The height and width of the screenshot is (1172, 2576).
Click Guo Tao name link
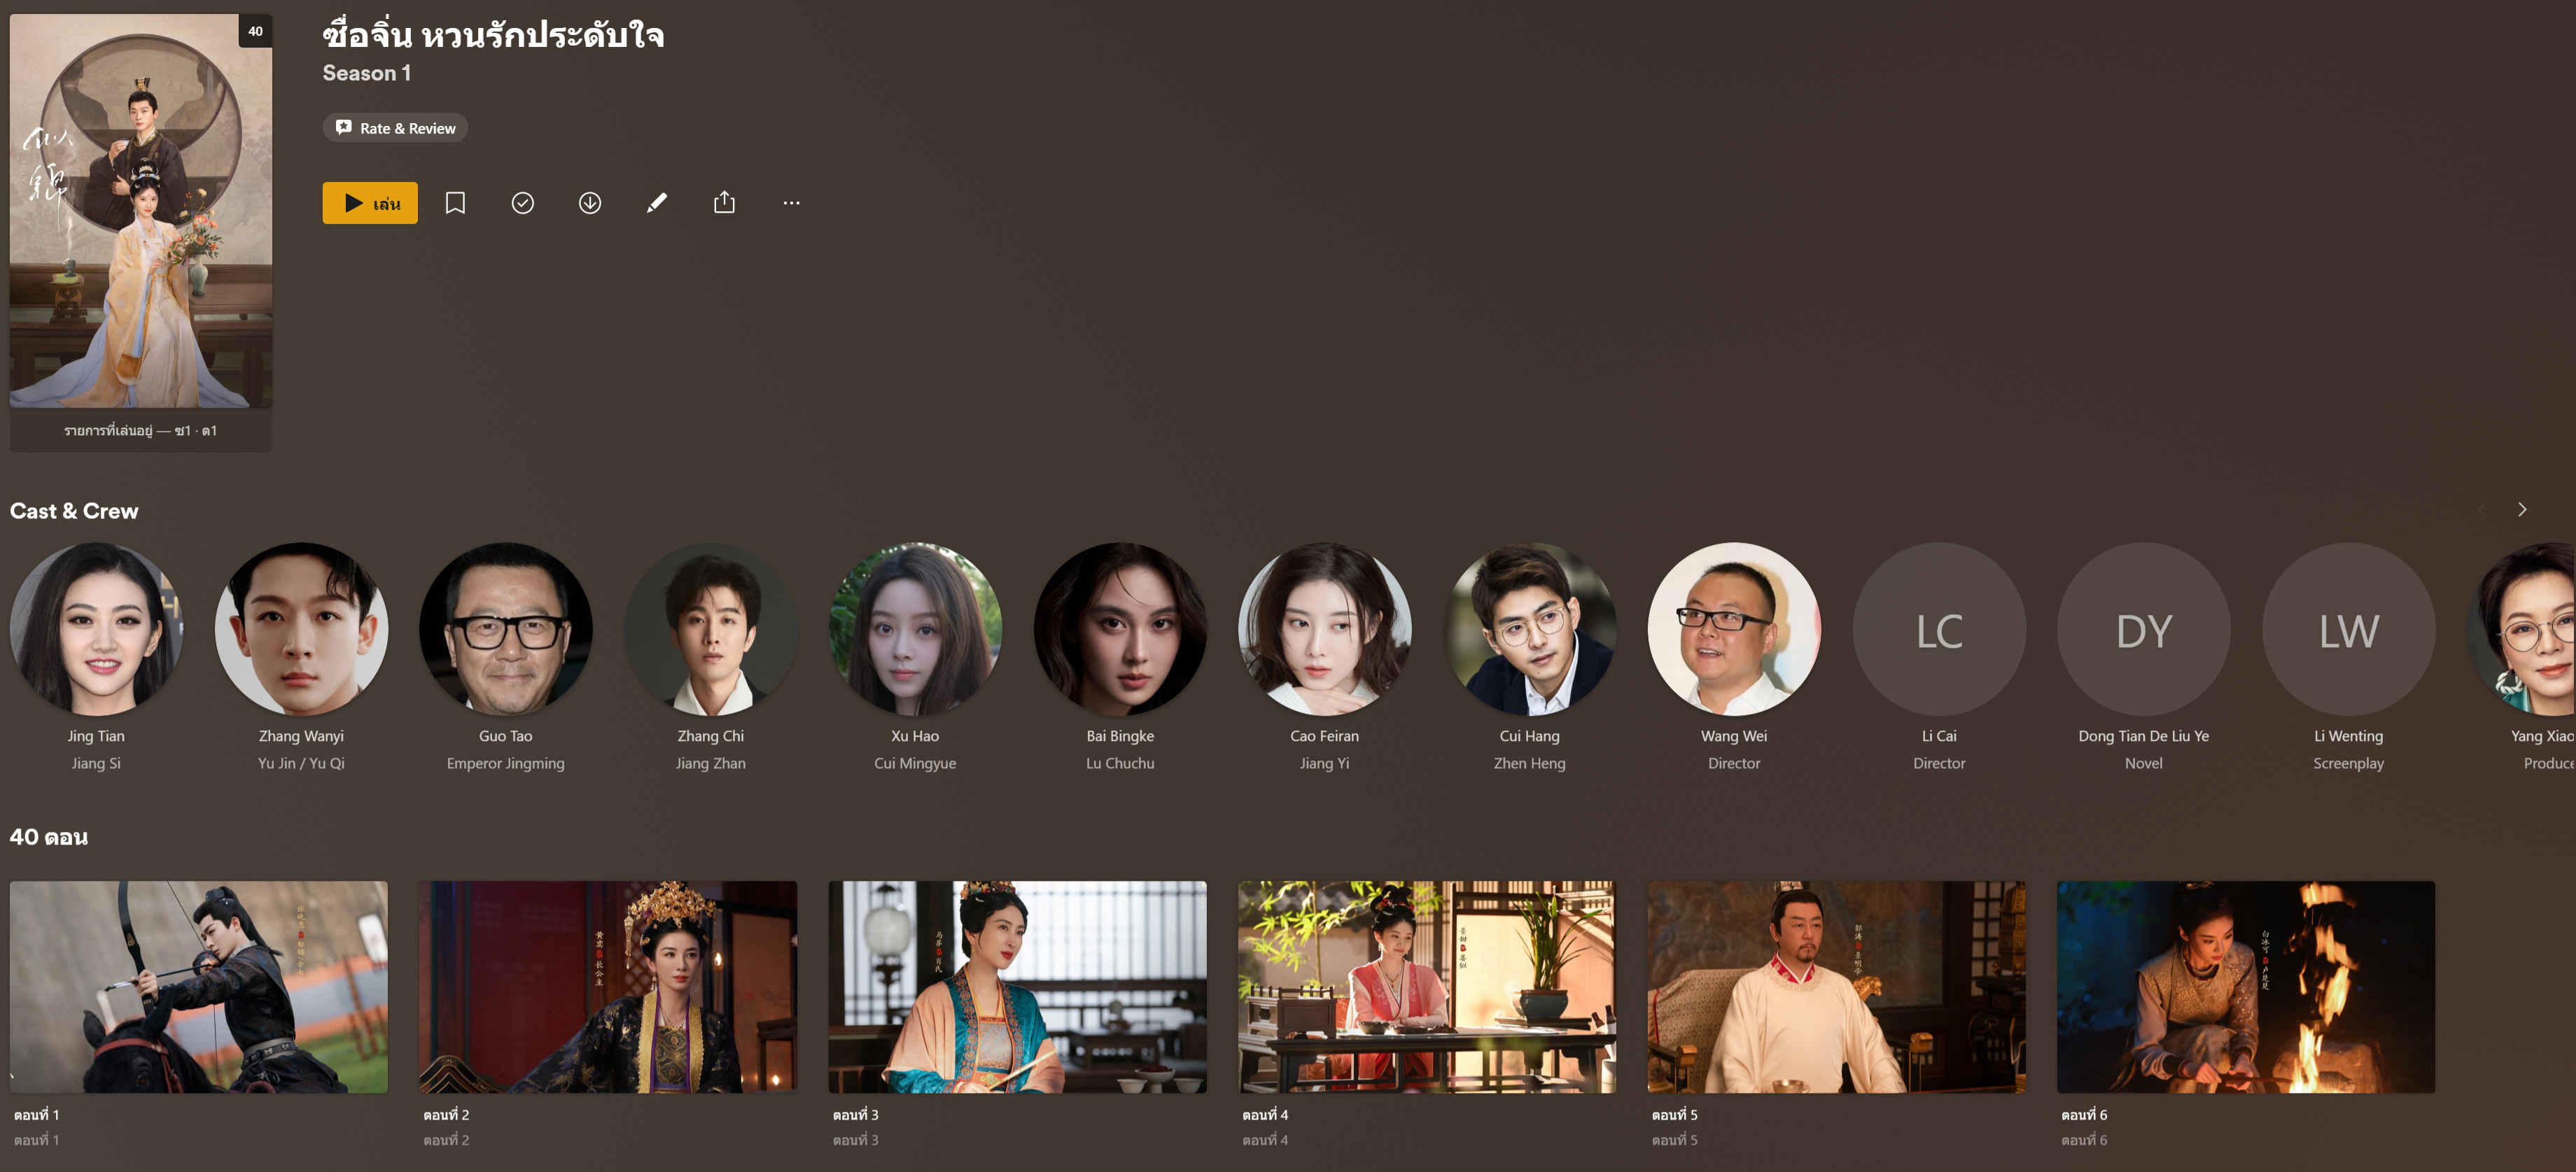505,736
